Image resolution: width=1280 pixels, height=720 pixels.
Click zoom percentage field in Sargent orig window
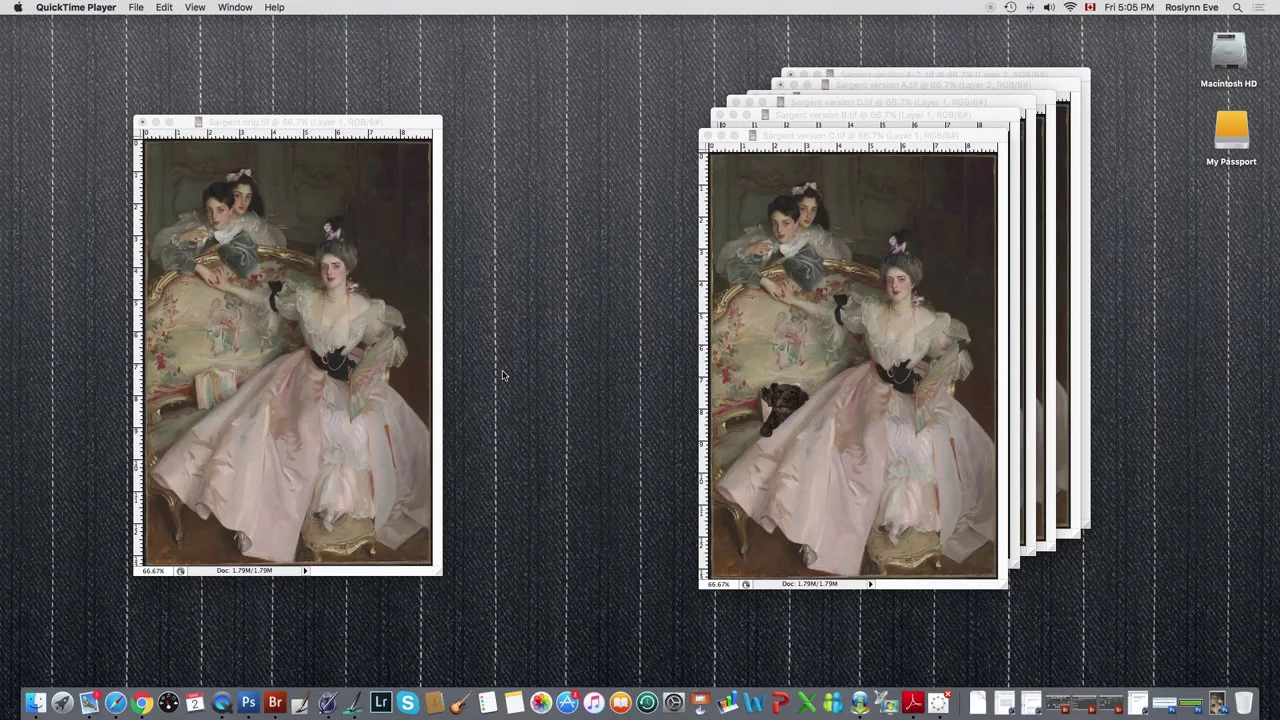click(x=153, y=570)
